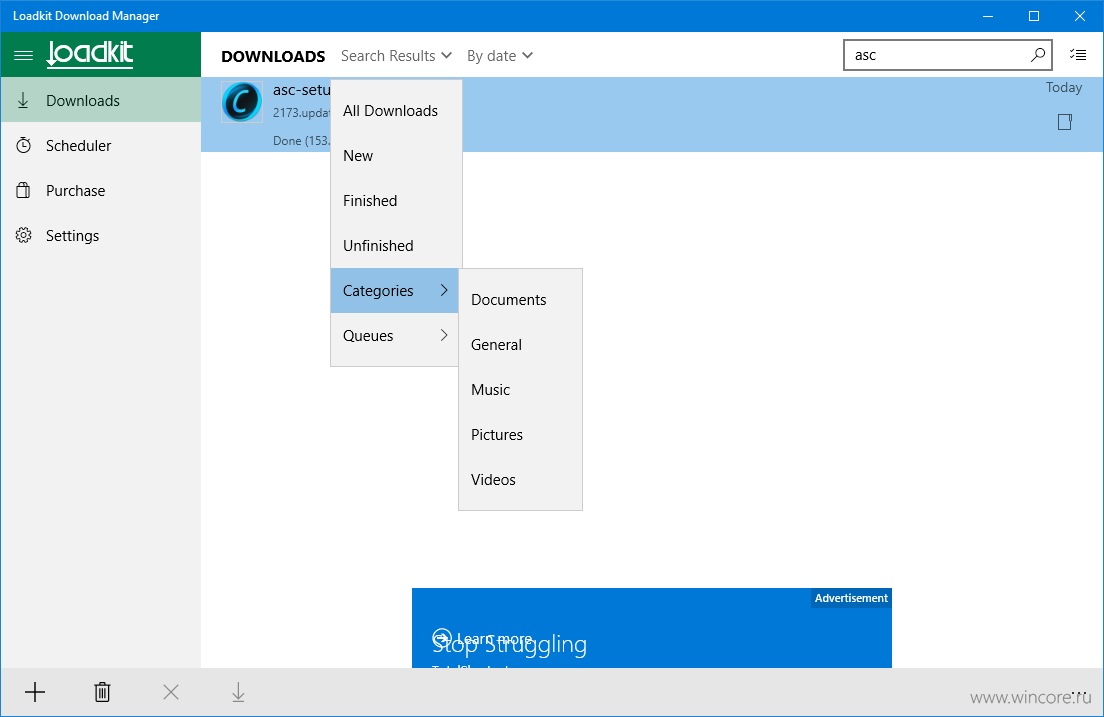The width and height of the screenshot is (1104, 717).
Task: Expand the Search Results filter dropdown
Action: tap(396, 56)
